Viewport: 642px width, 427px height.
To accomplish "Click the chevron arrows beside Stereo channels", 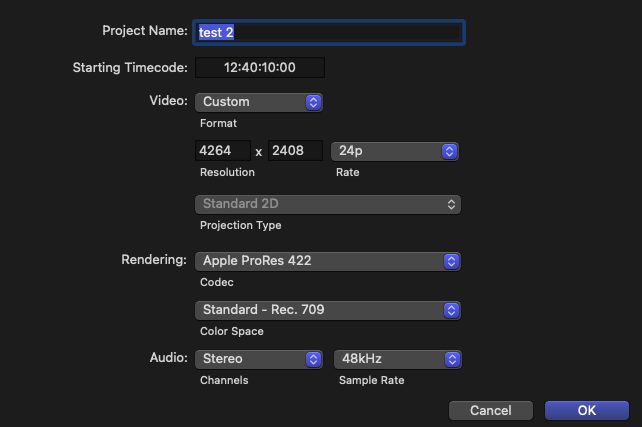I will pos(313,358).
